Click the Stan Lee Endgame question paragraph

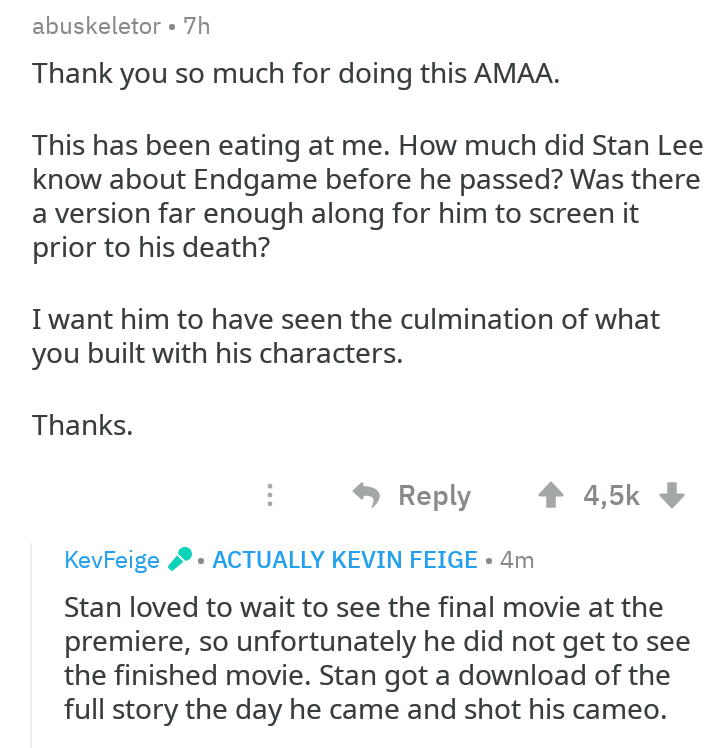tap(366, 197)
